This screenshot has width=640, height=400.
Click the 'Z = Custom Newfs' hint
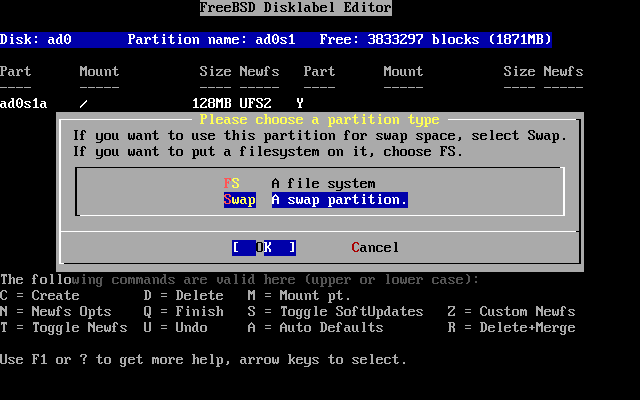(x=511, y=312)
